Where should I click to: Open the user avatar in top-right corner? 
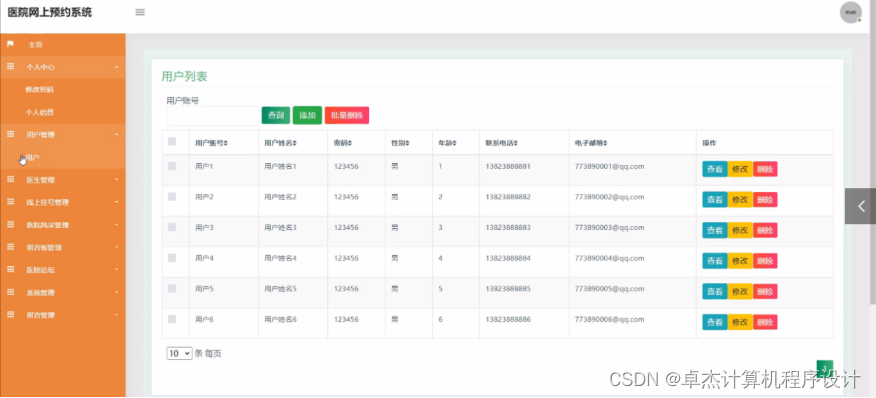pos(850,12)
